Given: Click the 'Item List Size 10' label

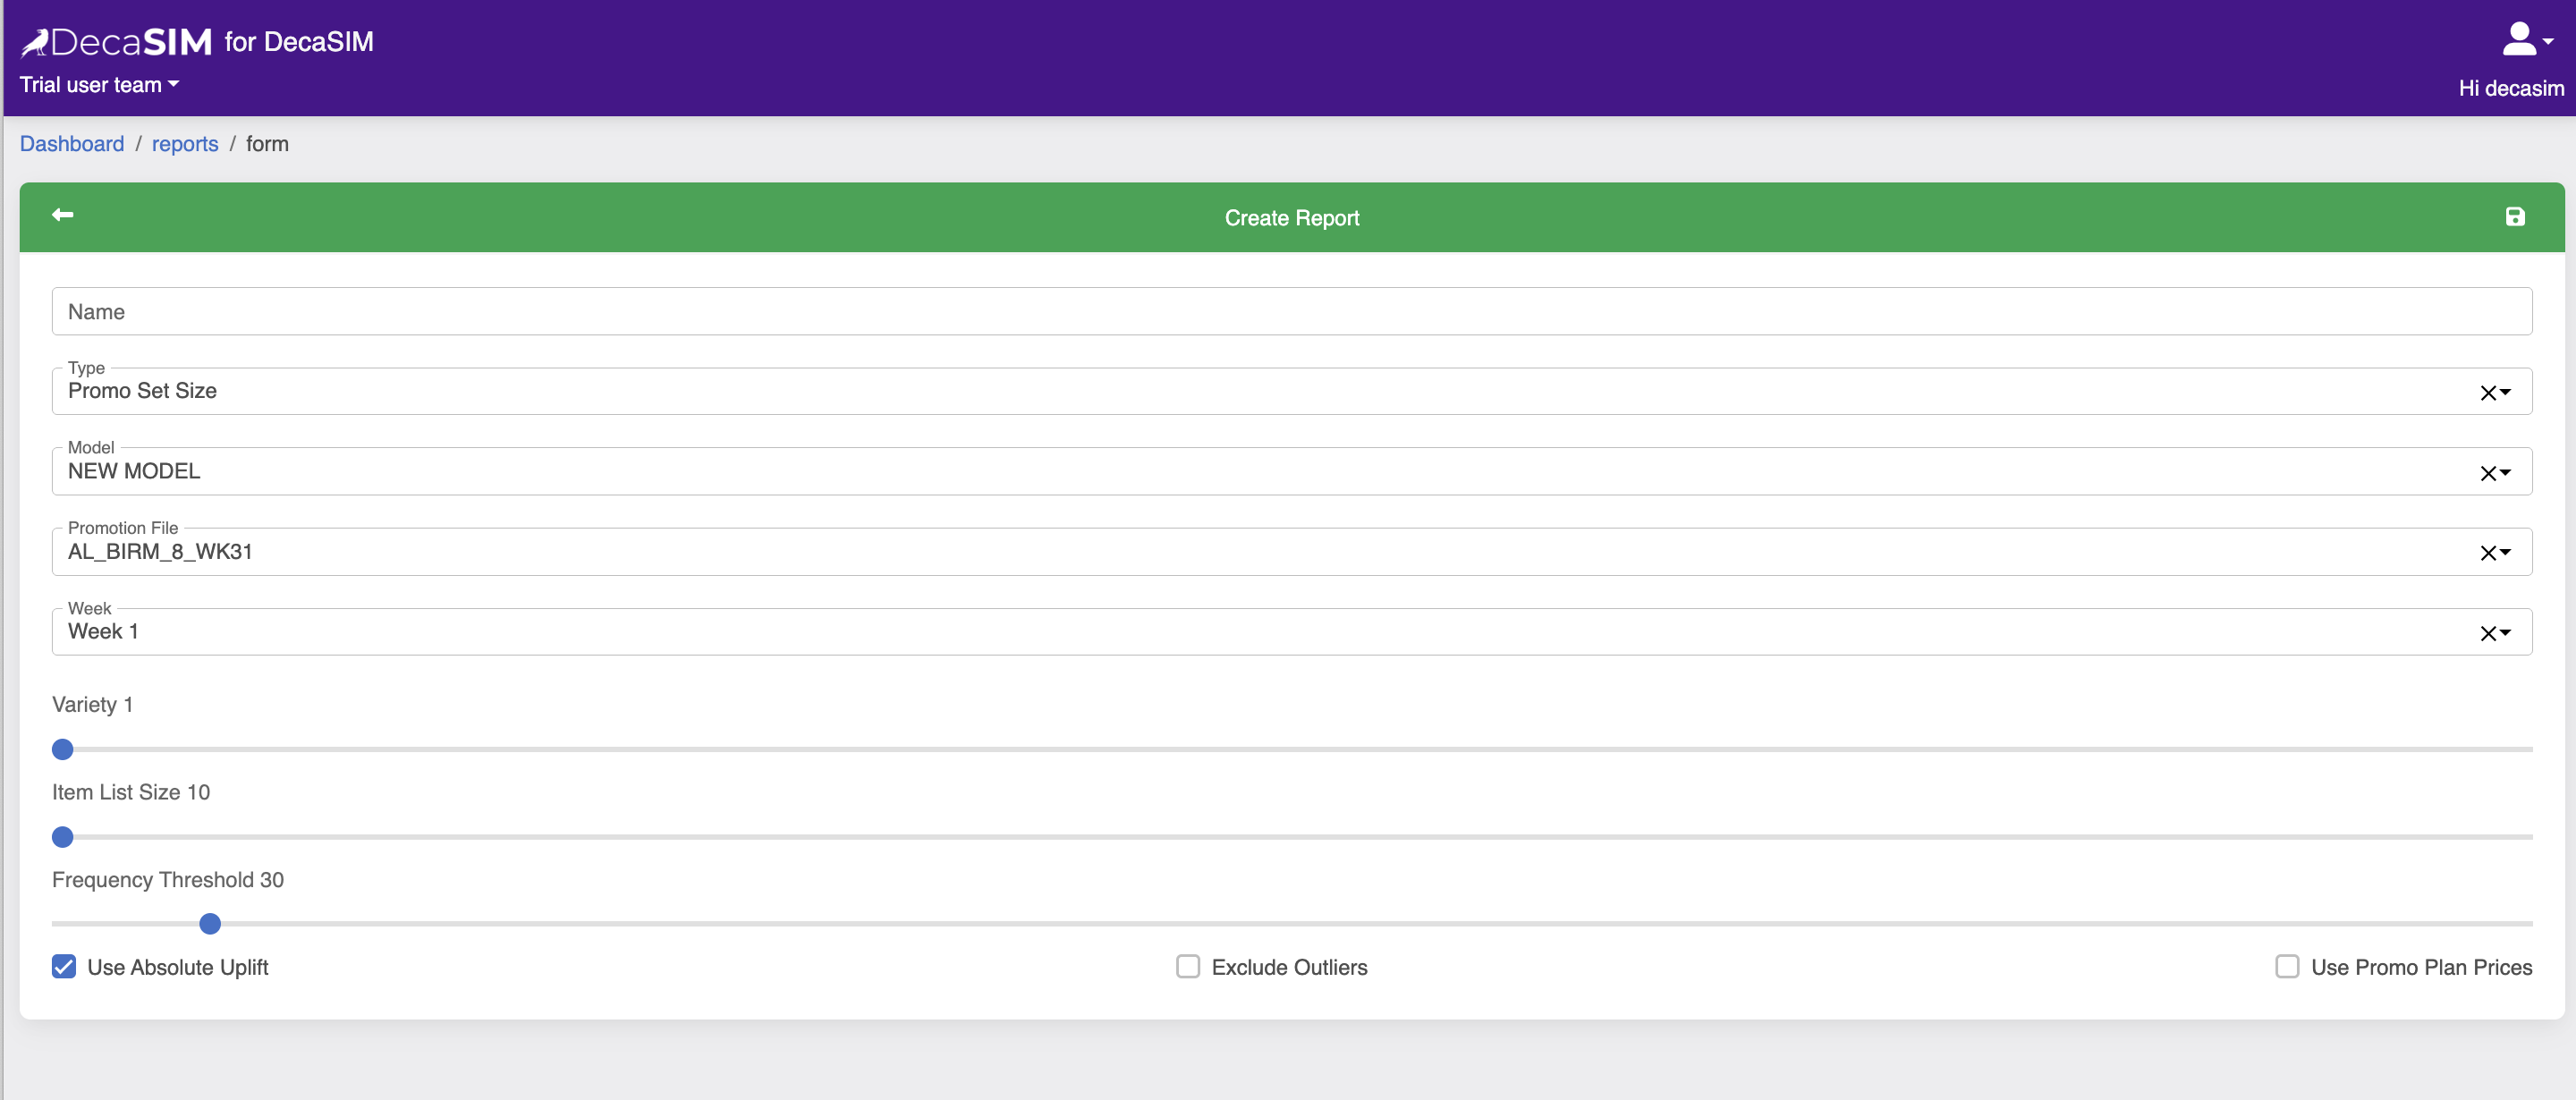Looking at the screenshot, I should [131, 792].
